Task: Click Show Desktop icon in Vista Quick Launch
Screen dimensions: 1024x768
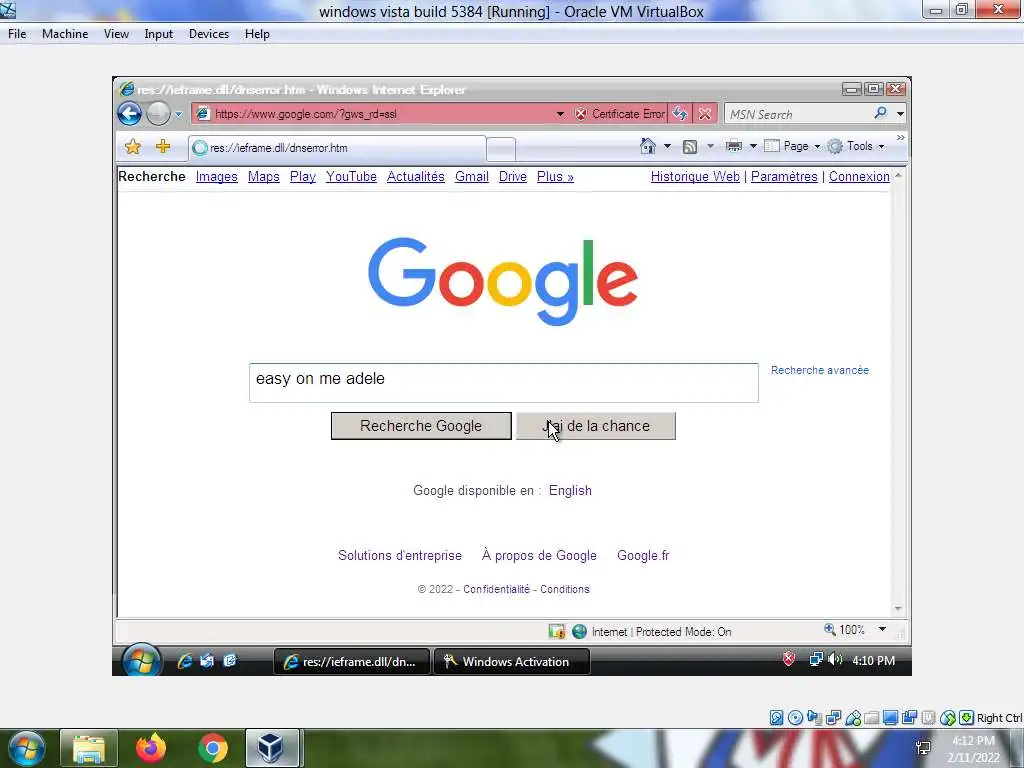Action: (207, 661)
